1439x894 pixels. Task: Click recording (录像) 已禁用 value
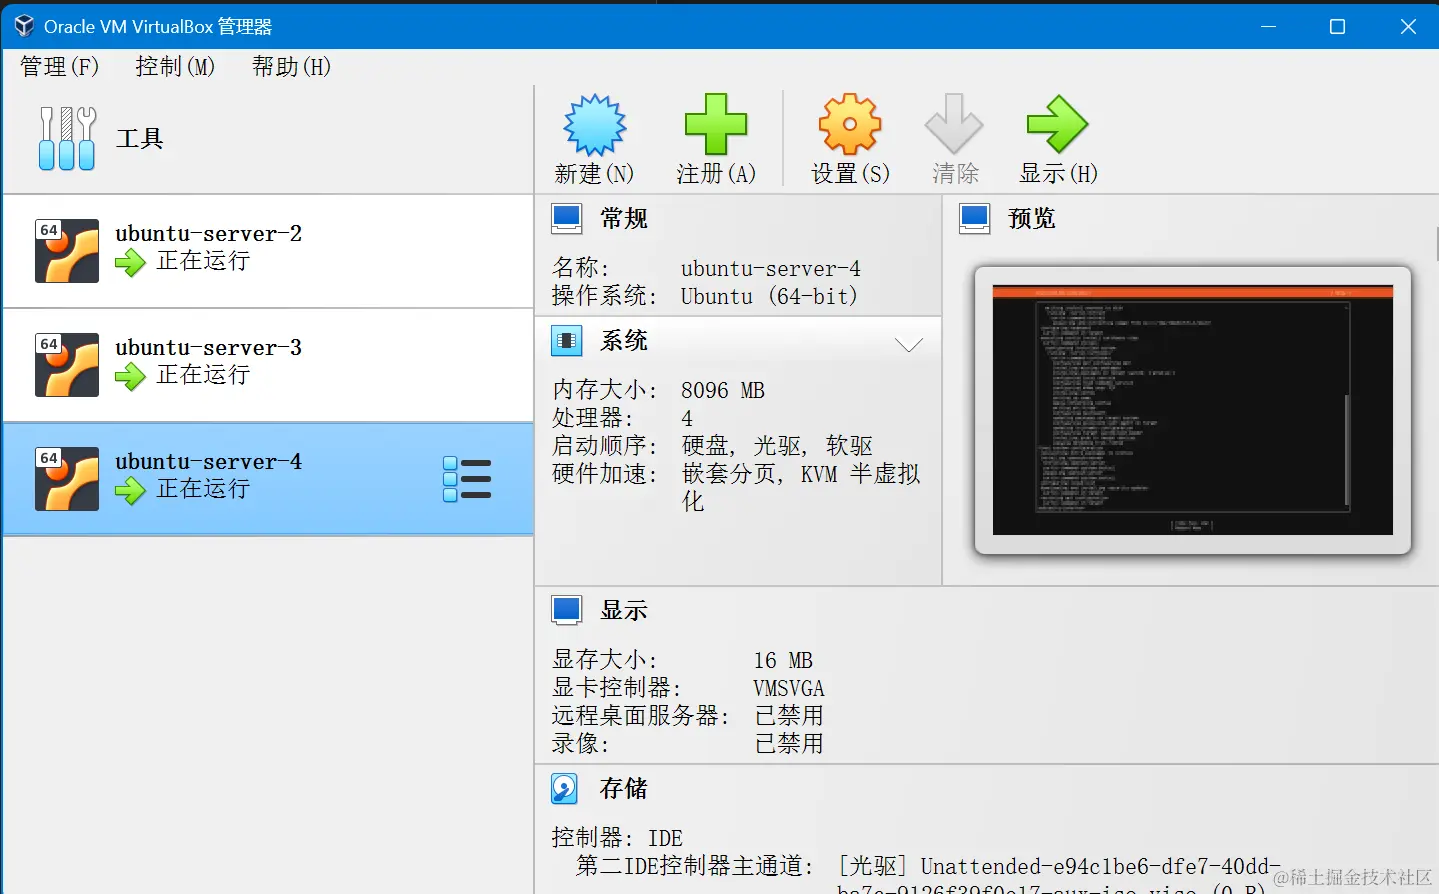click(789, 744)
